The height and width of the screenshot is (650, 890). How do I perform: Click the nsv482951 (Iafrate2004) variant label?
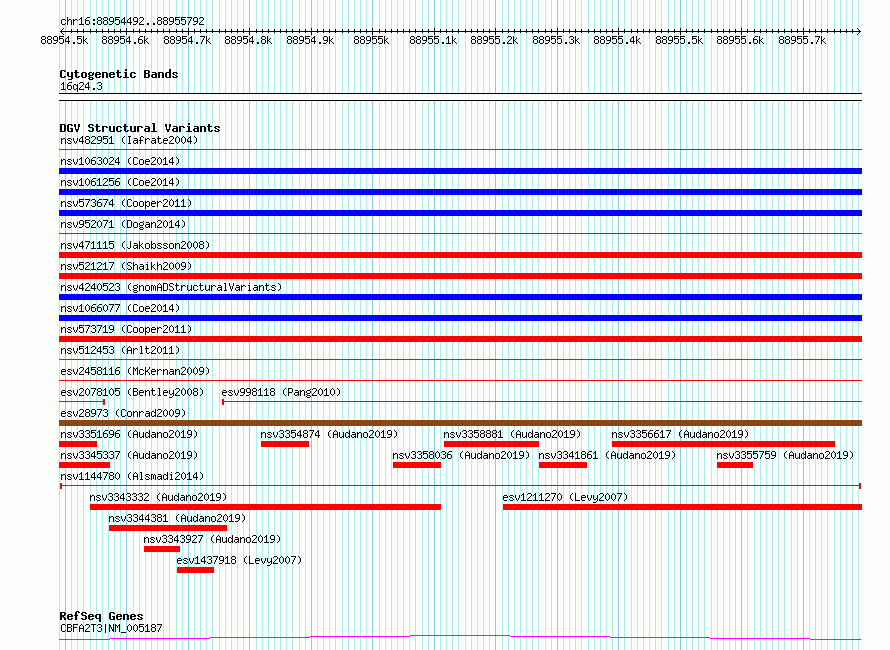click(x=129, y=140)
